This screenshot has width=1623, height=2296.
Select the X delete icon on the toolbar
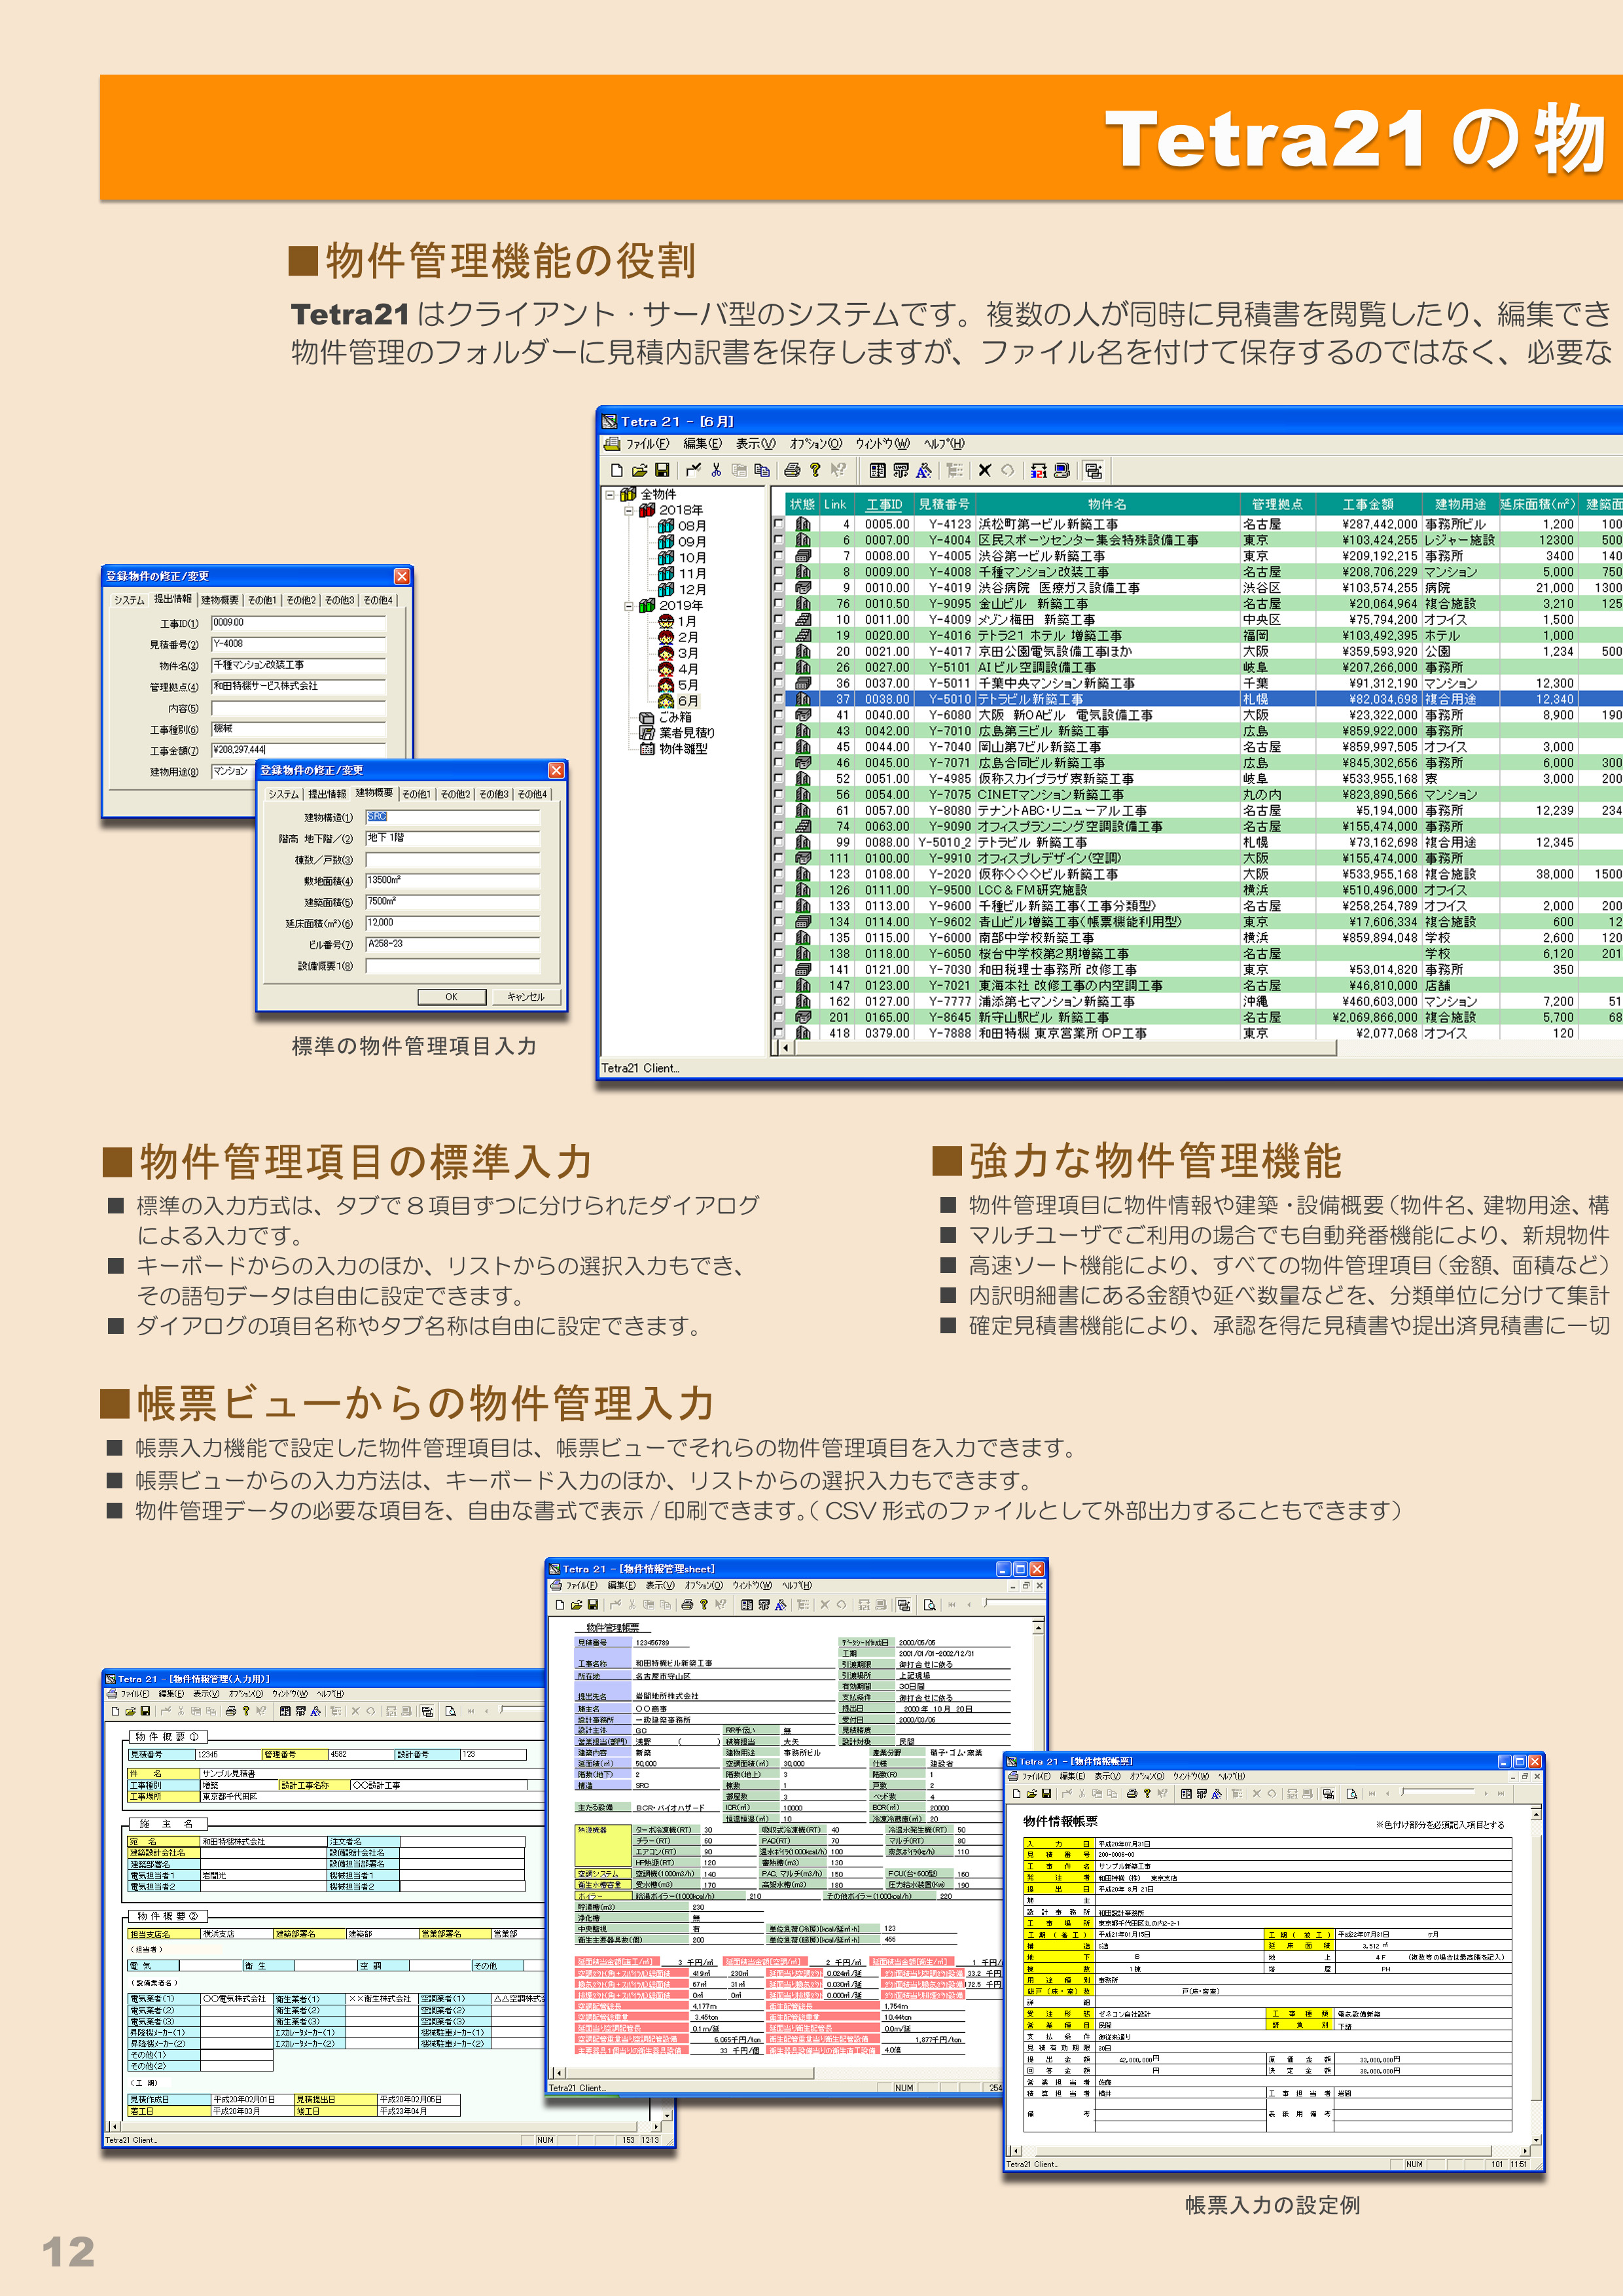click(984, 471)
